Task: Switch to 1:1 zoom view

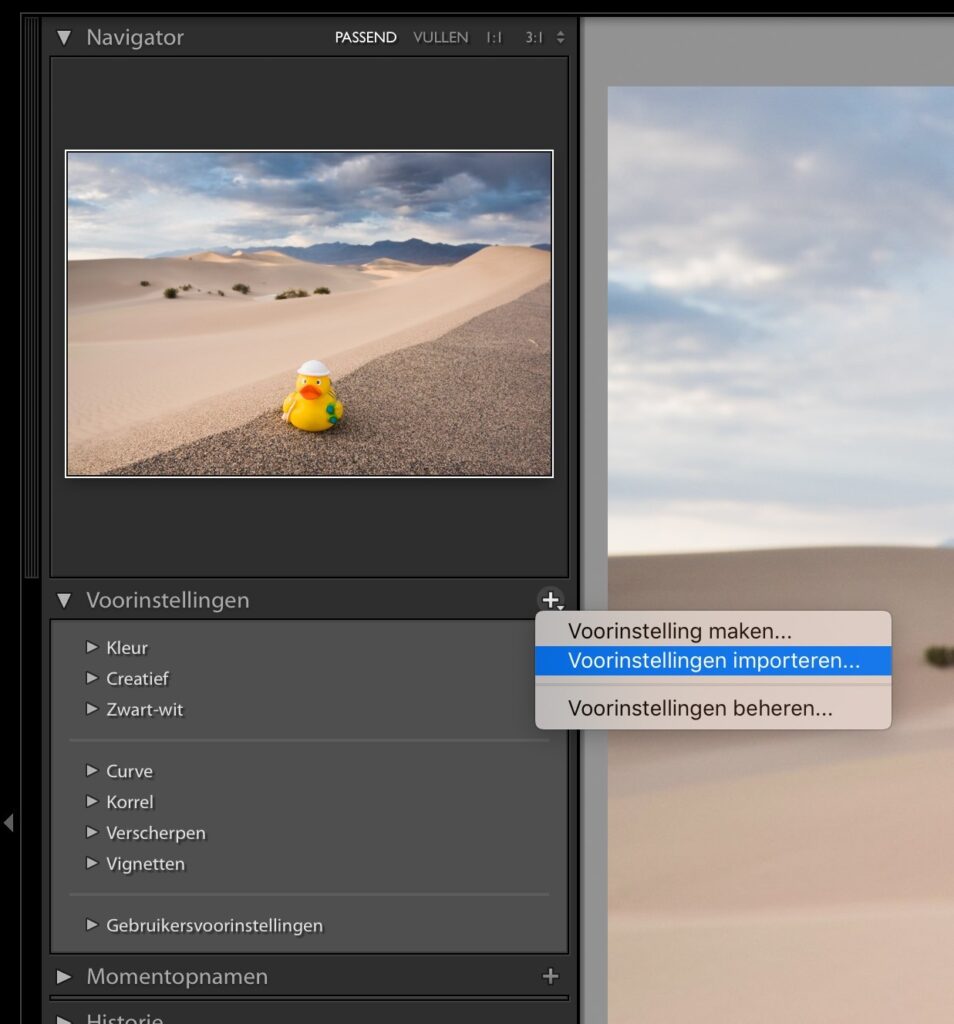Action: pos(492,37)
